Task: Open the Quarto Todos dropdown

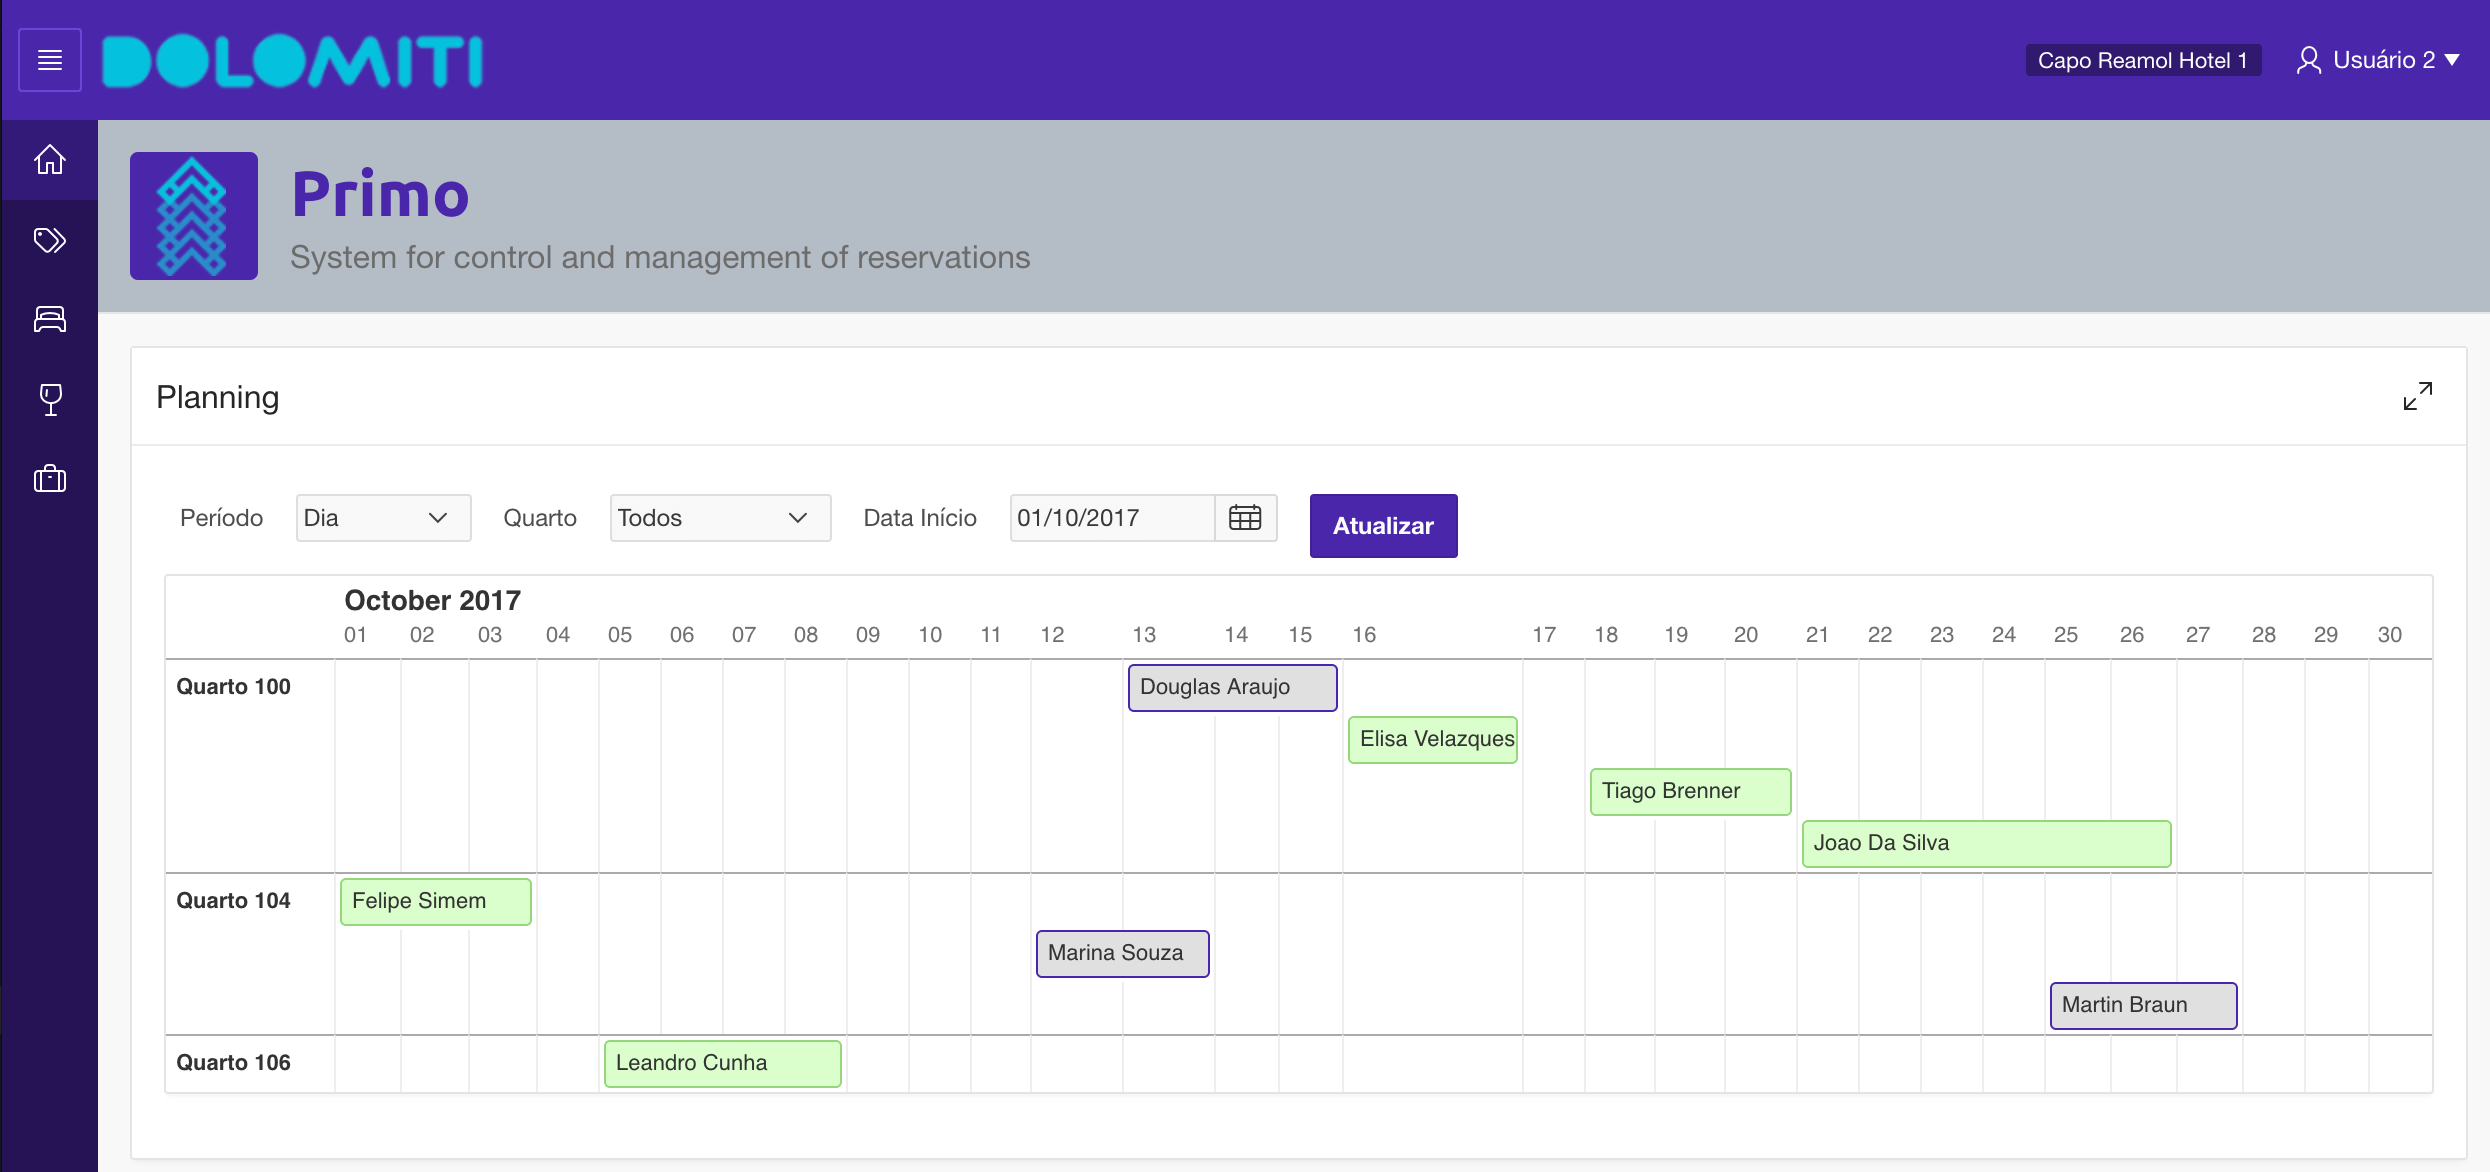Action: tap(720, 518)
